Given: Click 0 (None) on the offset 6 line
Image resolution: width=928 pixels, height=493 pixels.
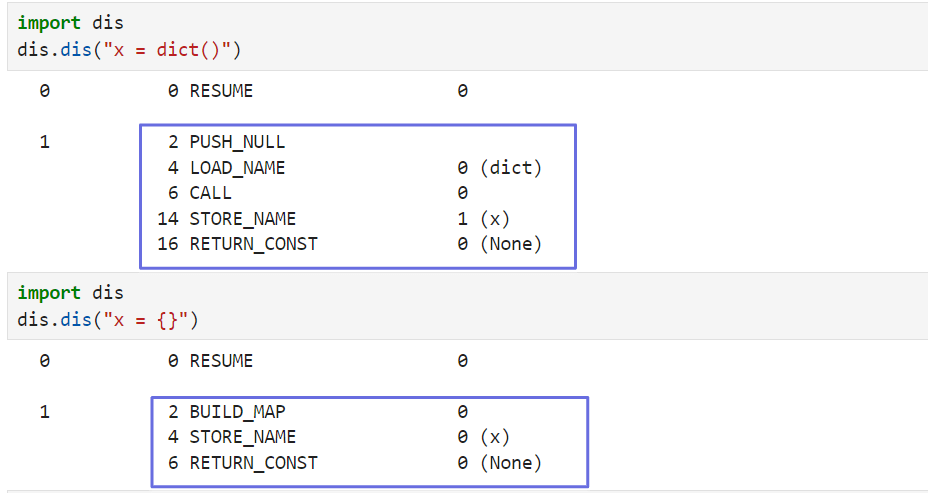Looking at the screenshot, I should pos(500,463).
